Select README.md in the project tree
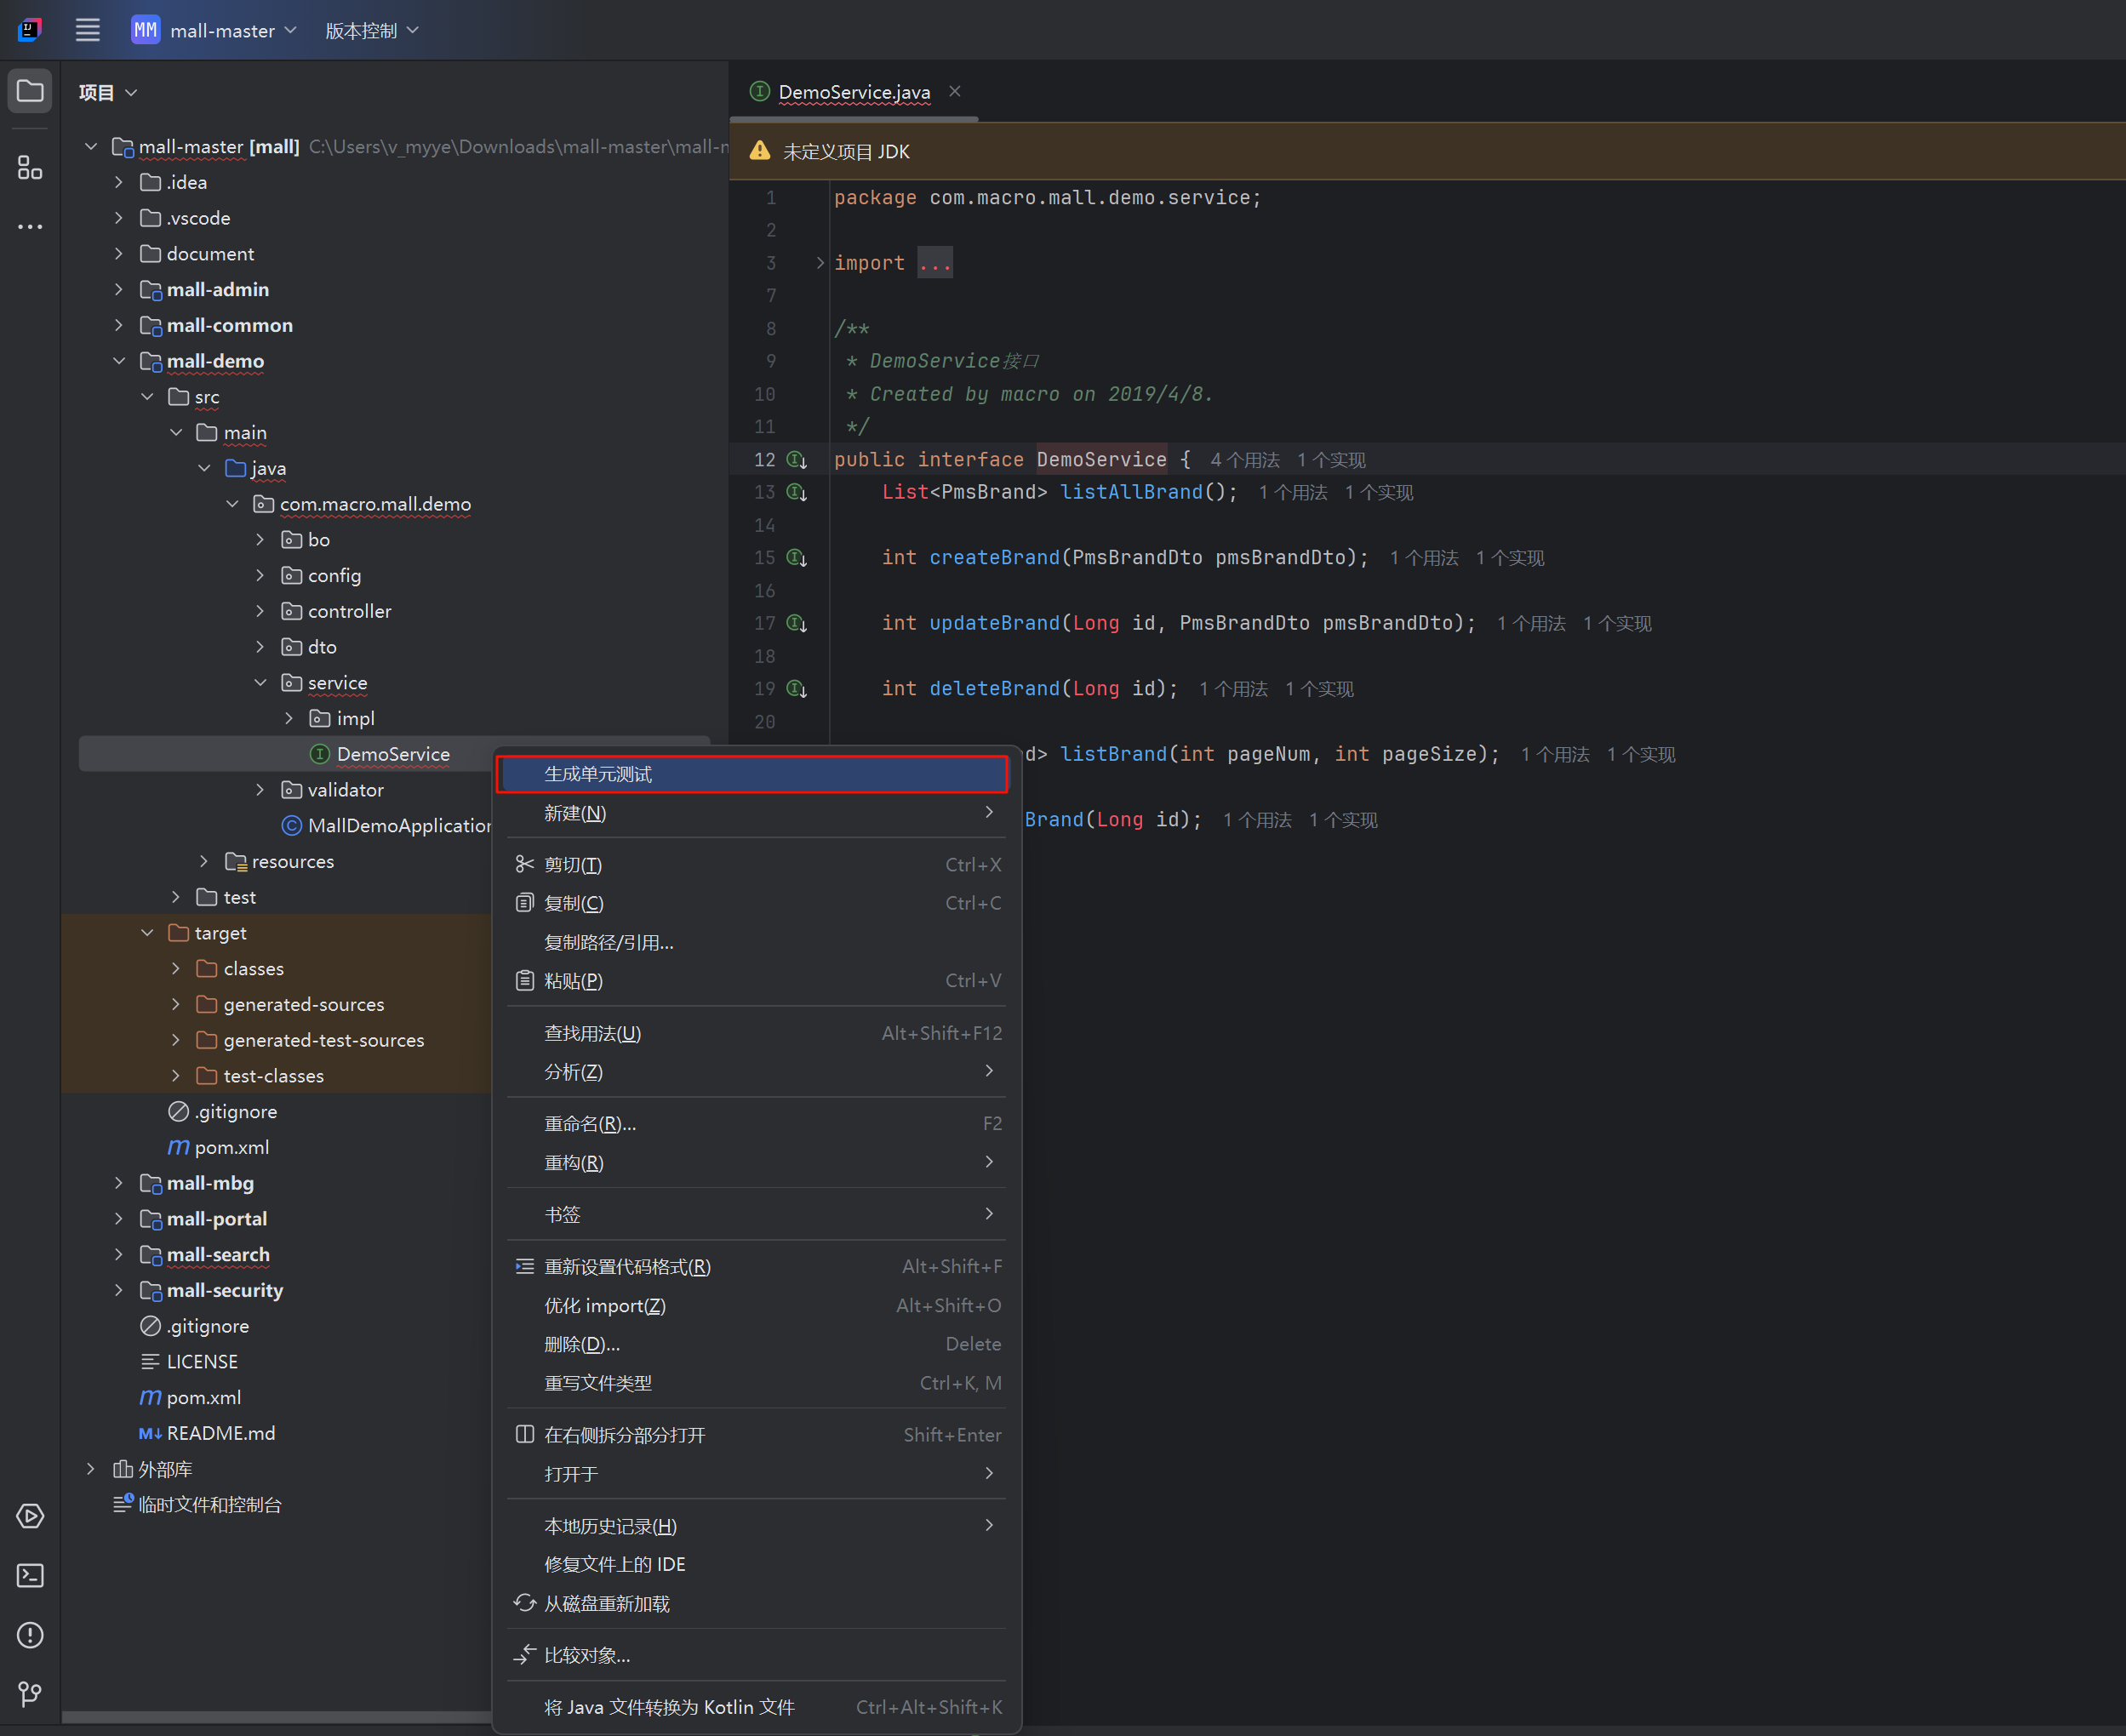Screen dimensions: 2126x1736 tap(220, 1433)
